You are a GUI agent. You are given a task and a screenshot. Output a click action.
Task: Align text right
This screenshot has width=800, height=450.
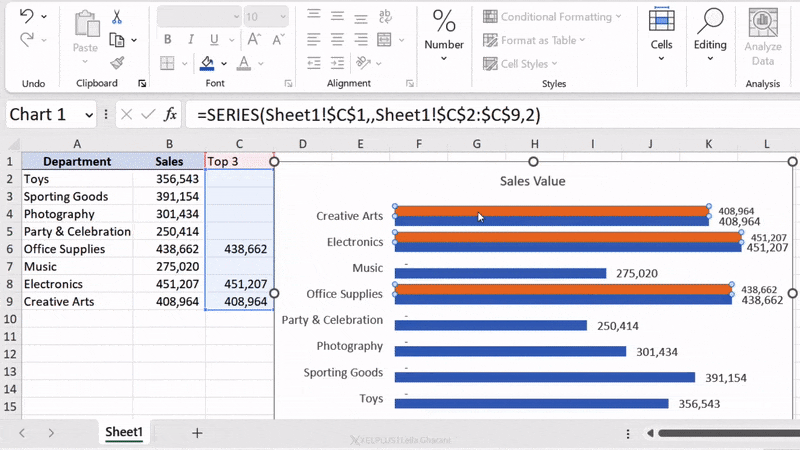[361, 39]
